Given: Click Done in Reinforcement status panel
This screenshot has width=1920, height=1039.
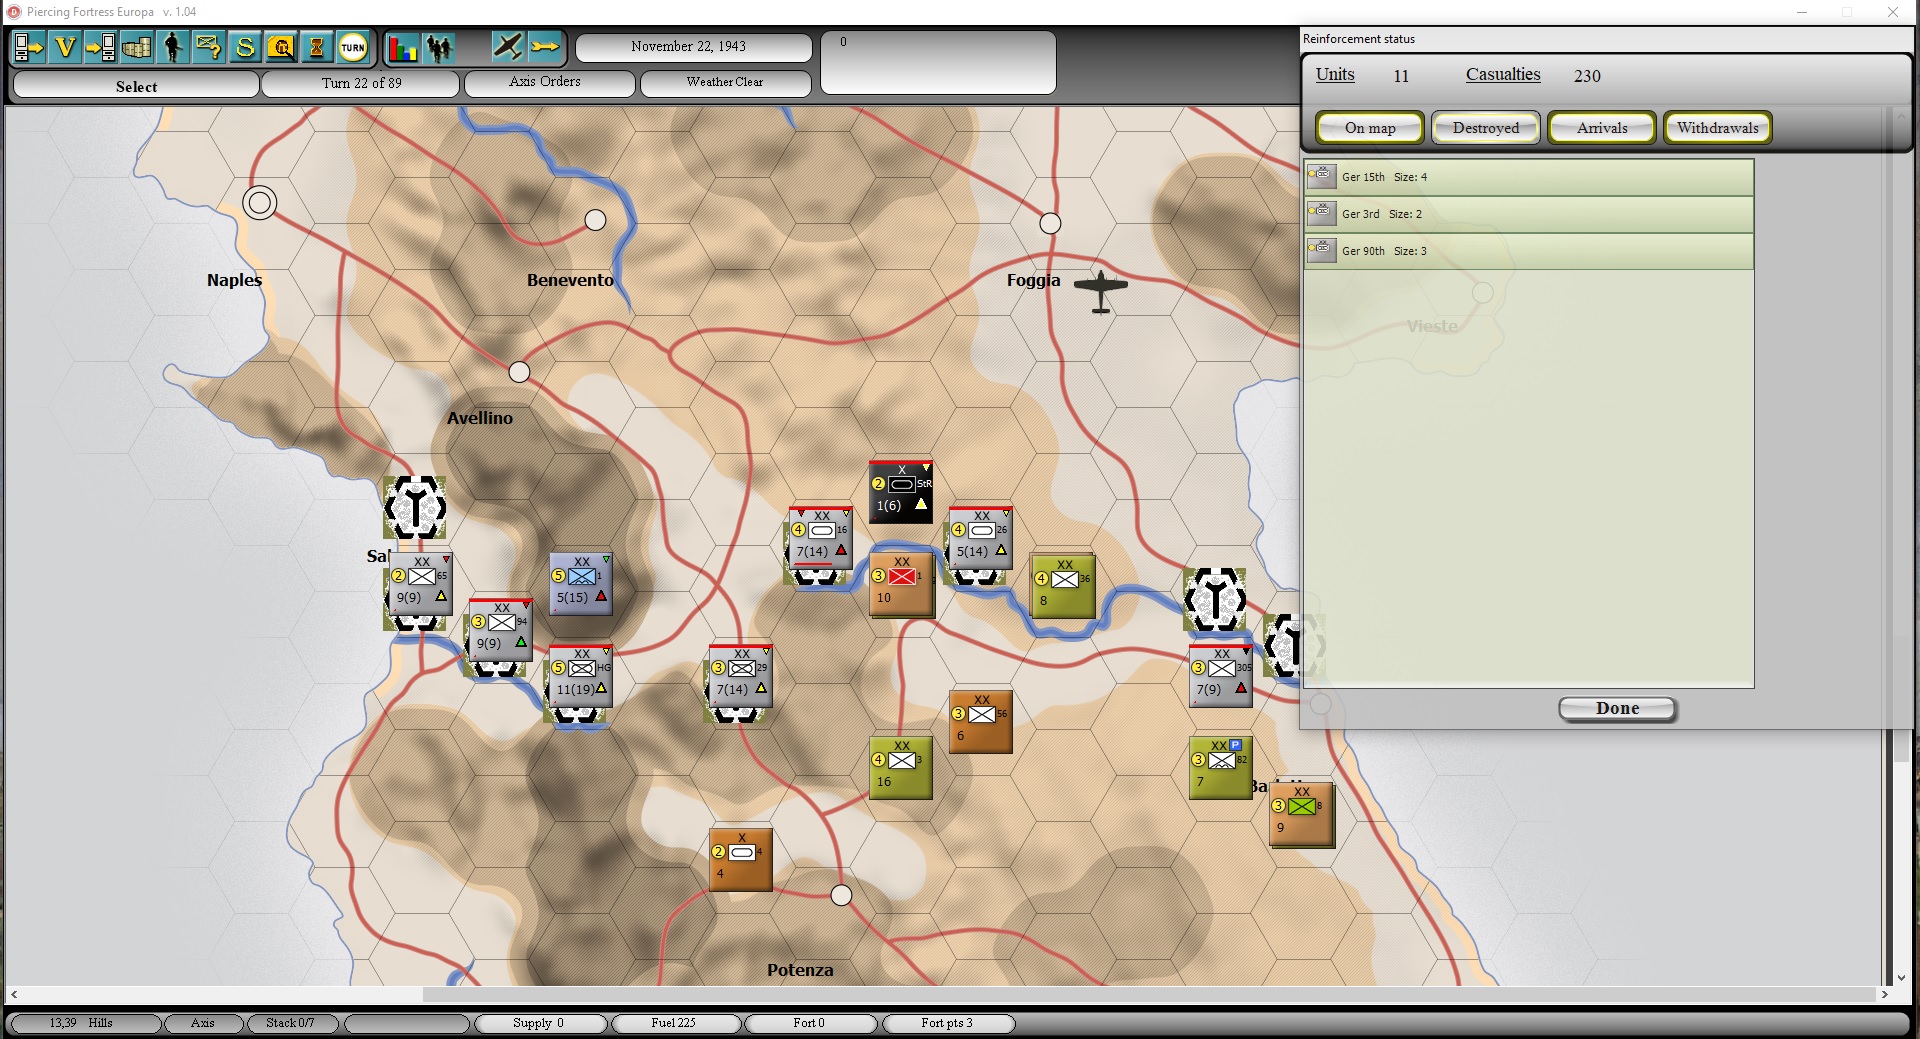Looking at the screenshot, I should click(1617, 709).
